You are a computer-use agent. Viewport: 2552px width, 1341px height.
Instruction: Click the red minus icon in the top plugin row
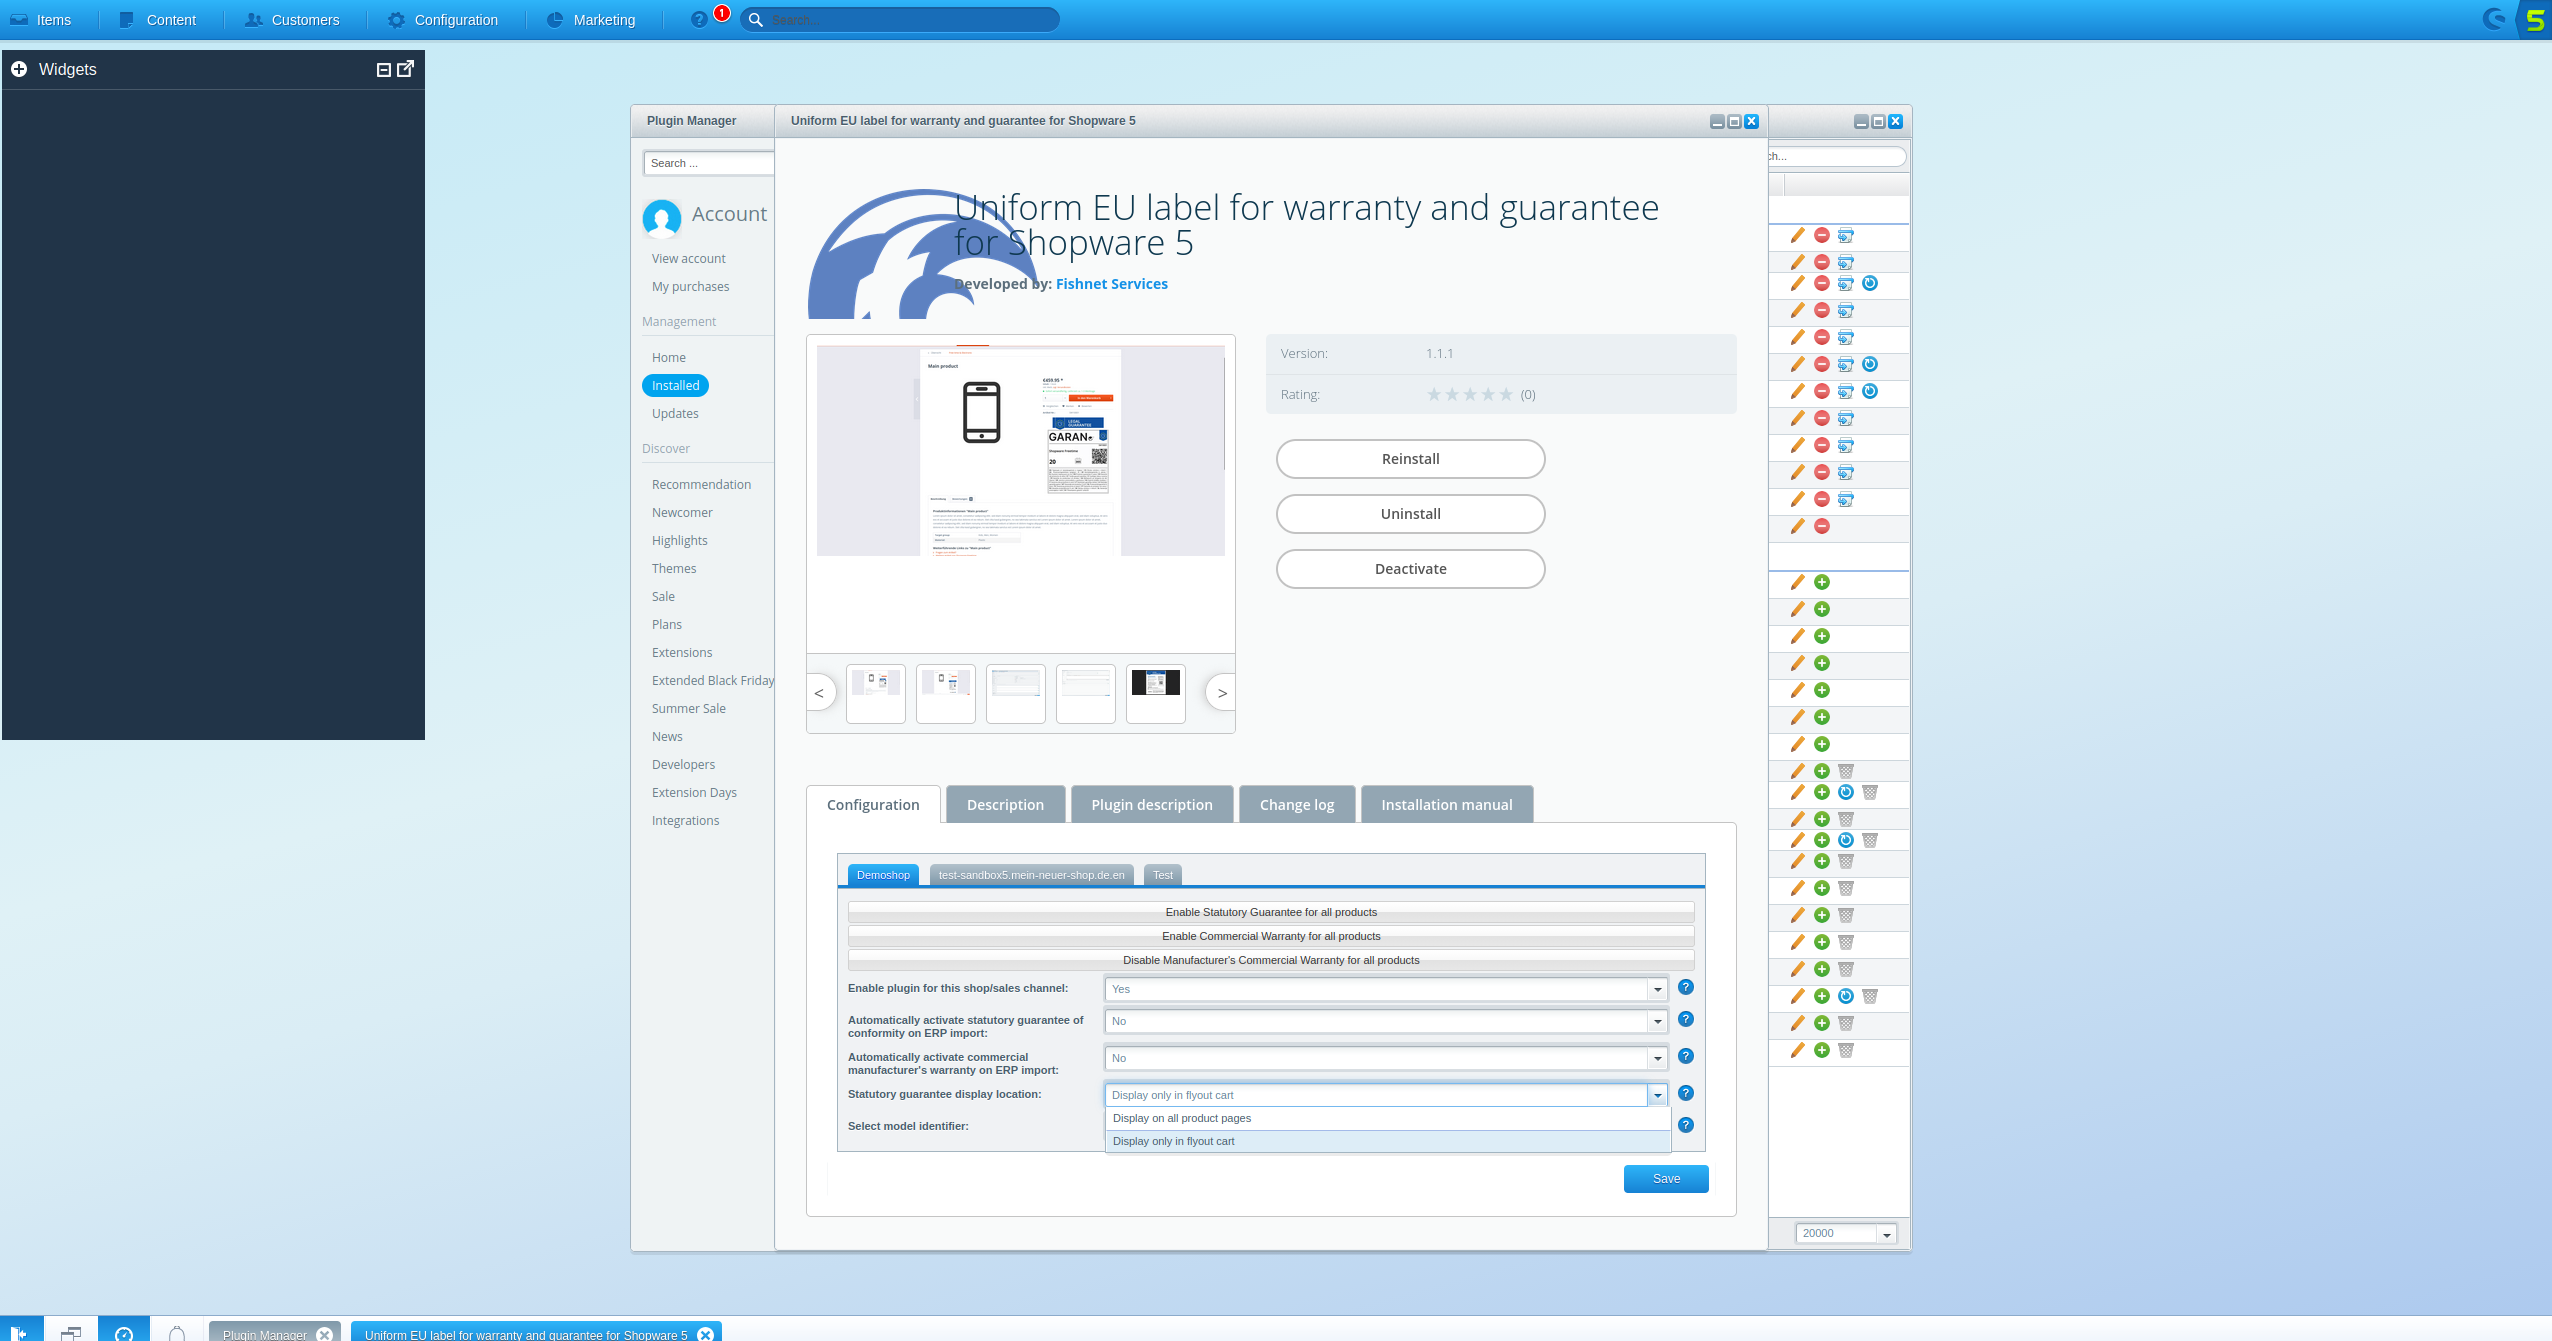[1822, 235]
